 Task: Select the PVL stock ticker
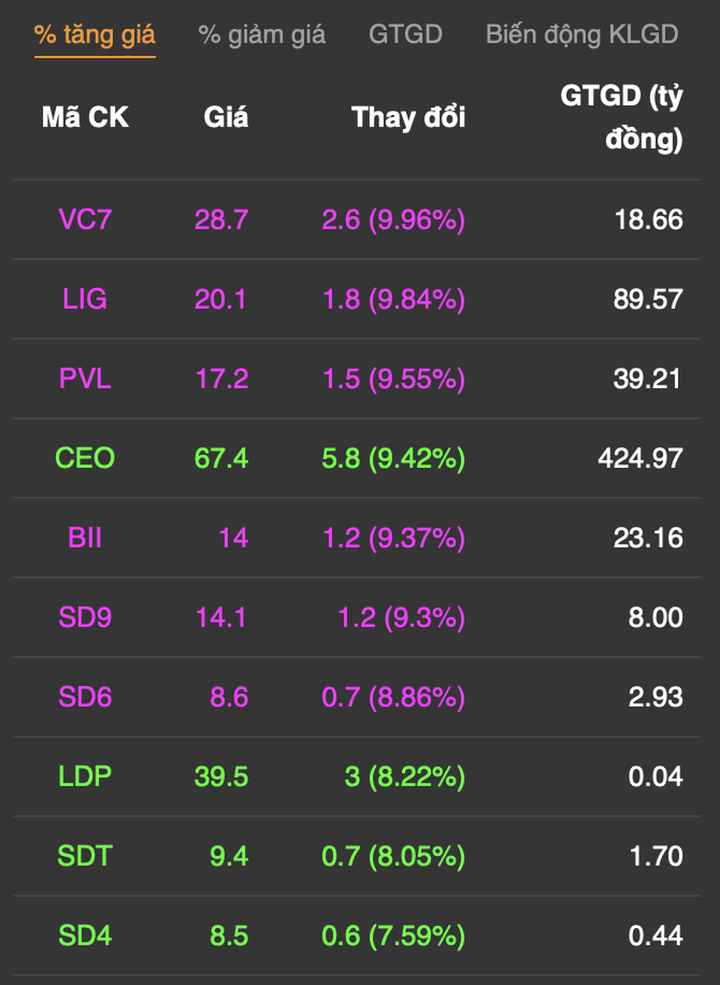tap(85, 379)
